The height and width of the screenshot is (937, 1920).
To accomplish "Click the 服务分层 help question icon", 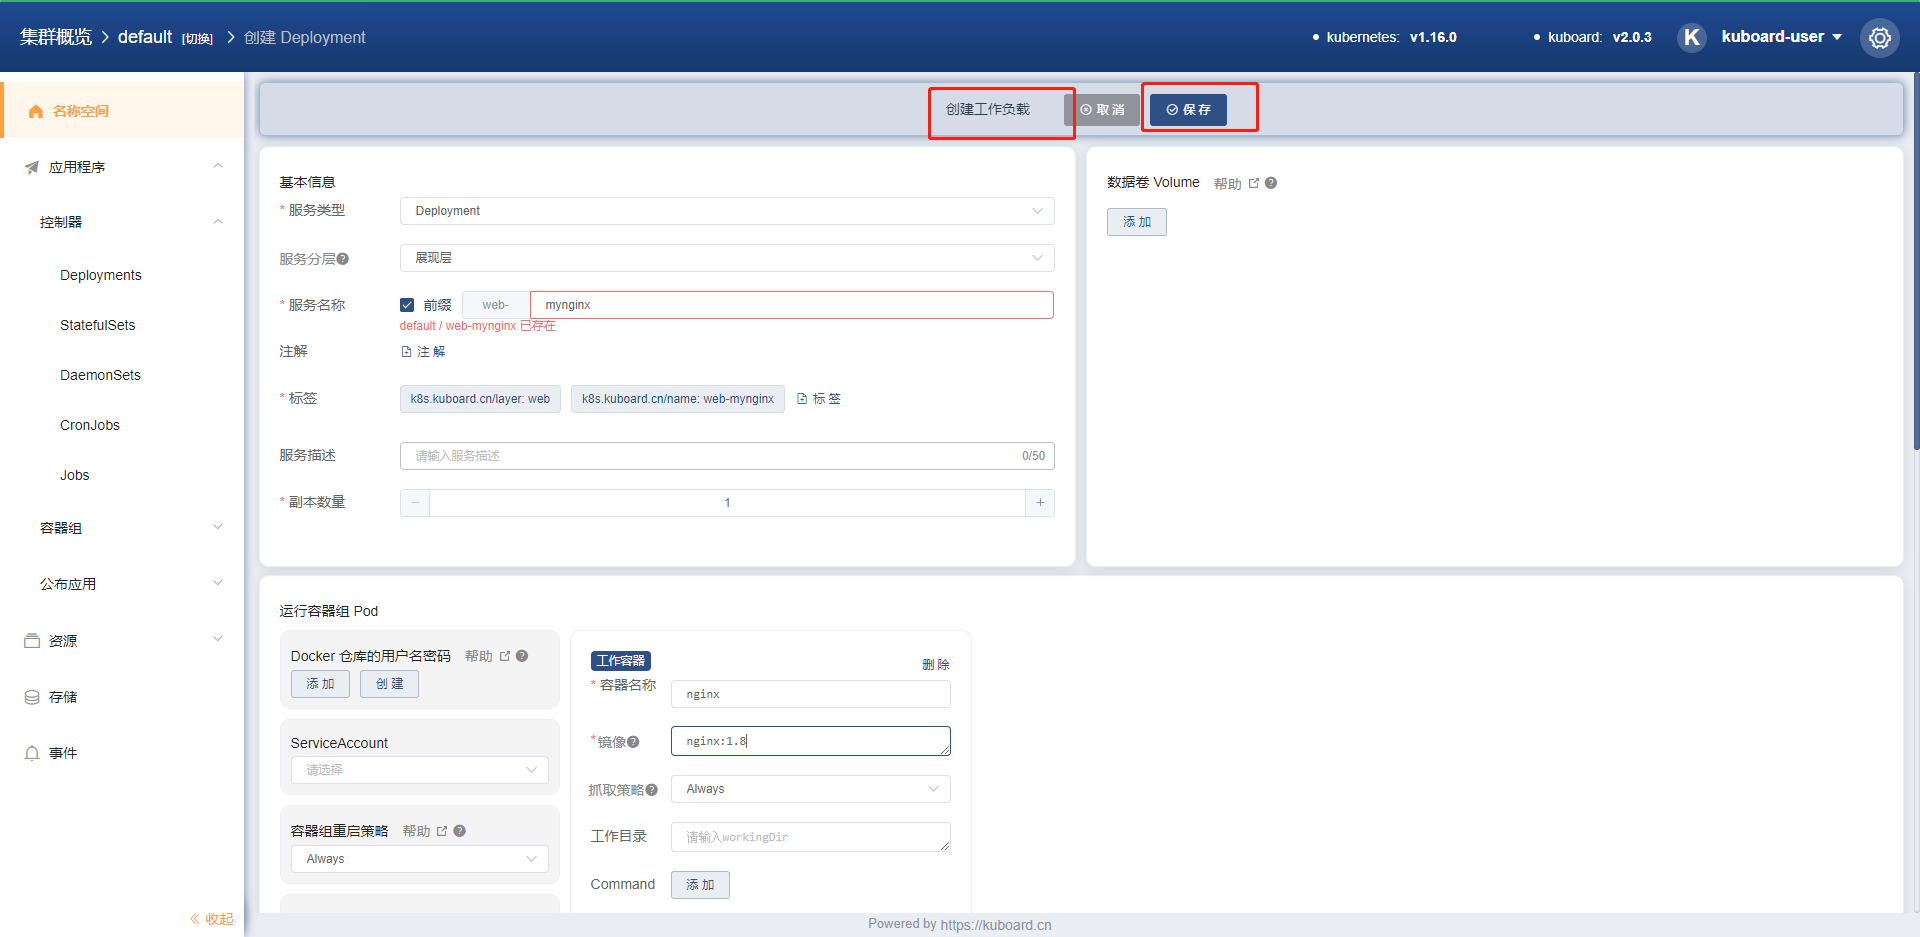I will (x=343, y=259).
